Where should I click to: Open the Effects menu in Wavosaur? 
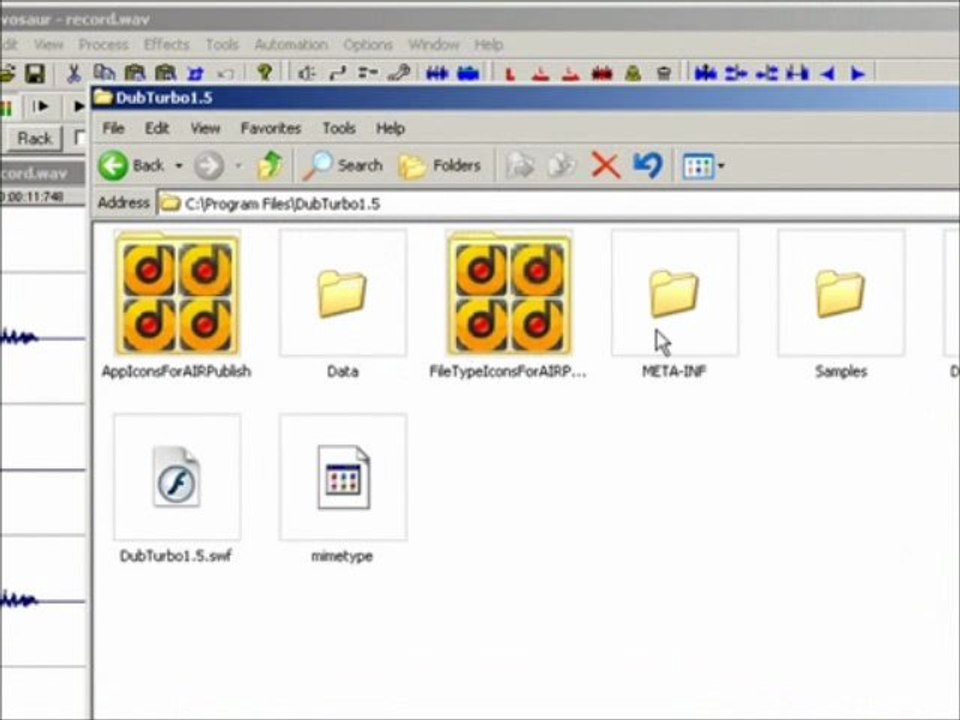tap(167, 45)
